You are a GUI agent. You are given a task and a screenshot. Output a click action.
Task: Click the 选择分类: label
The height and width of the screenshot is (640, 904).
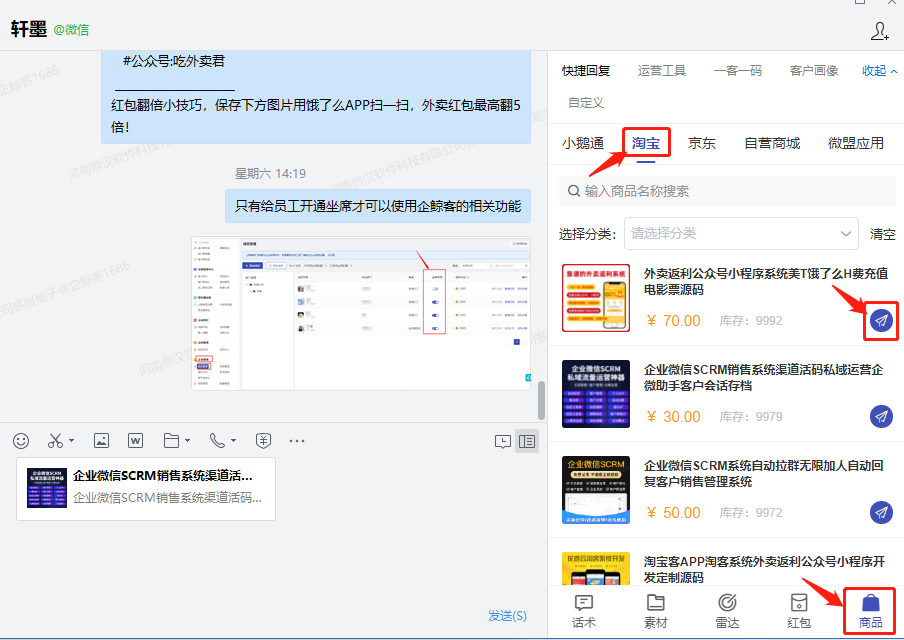tap(587, 234)
